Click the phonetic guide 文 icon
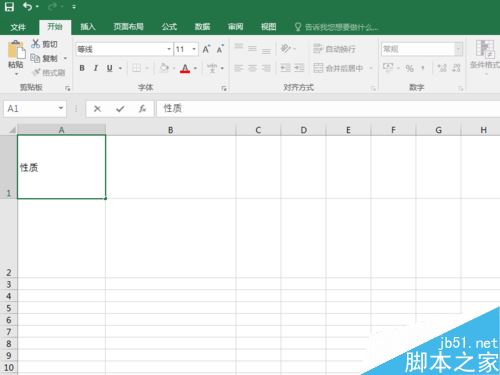This screenshot has height=375, width=500. [212, 68]
